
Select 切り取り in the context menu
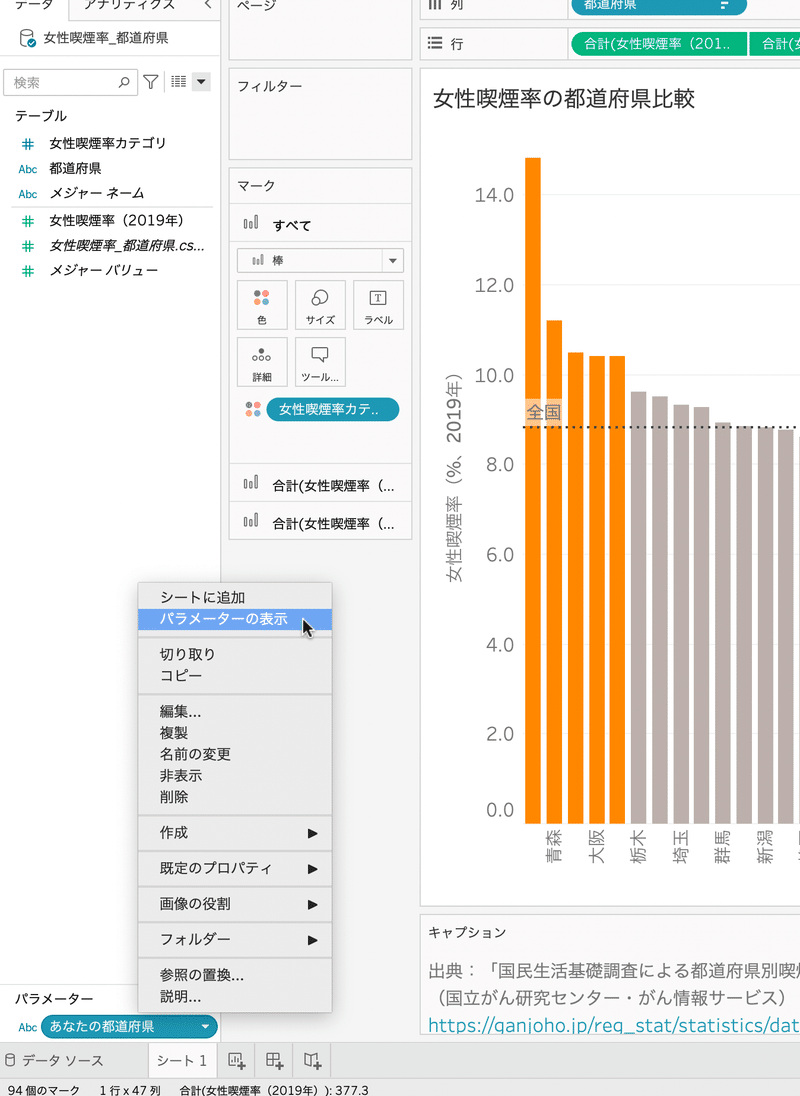pos(235,655)
